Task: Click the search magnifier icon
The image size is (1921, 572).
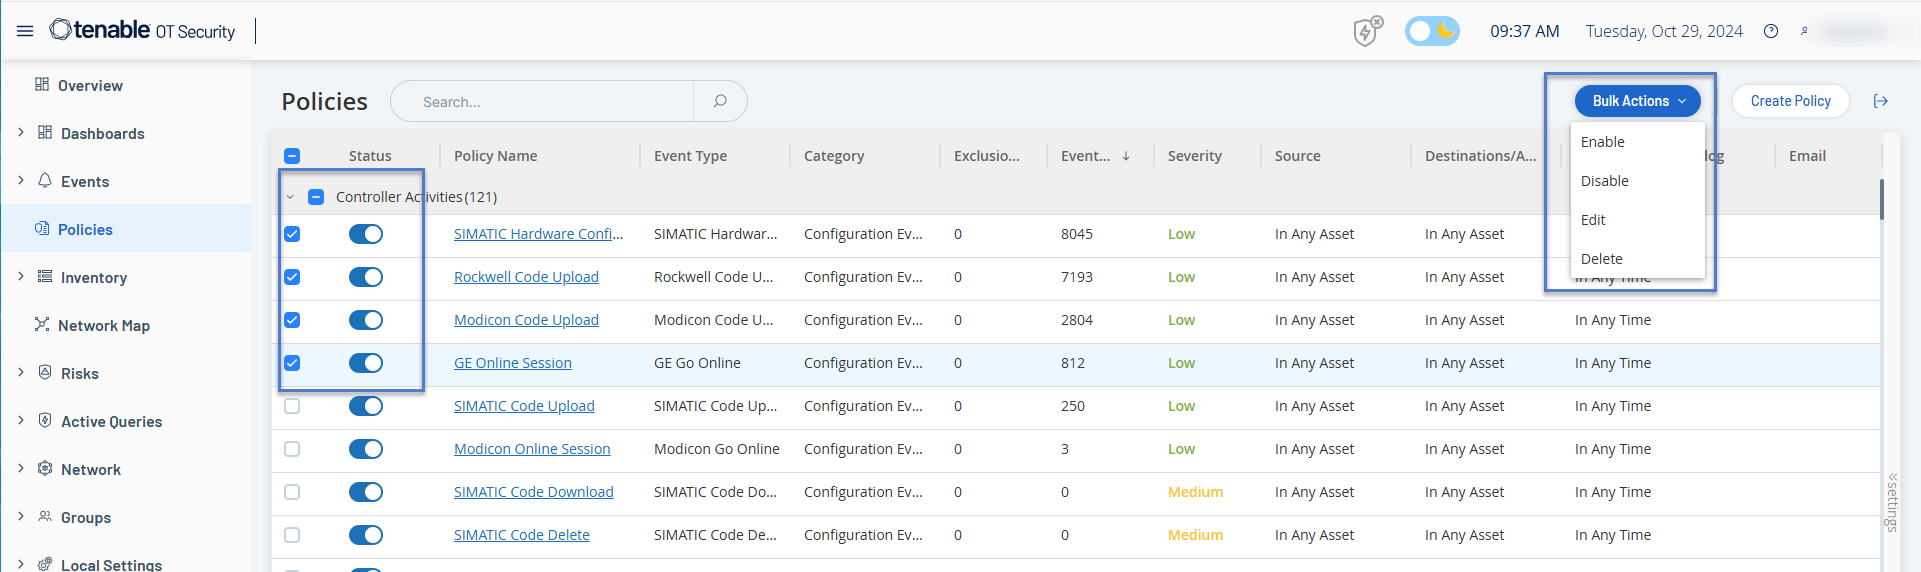Action: click(720, 101)
